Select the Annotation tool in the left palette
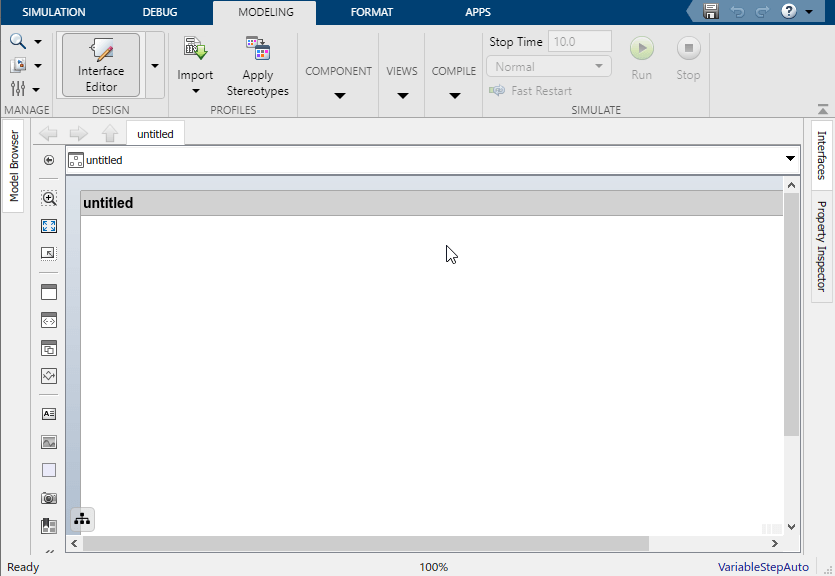This screenshot has width=835, height=576. coord(48,413)
